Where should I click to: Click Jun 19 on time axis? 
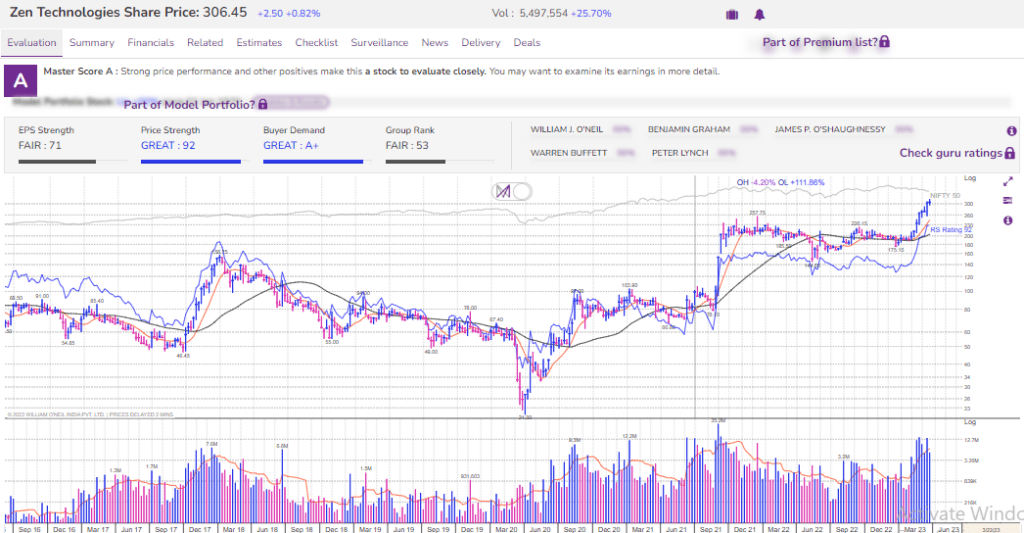404,529
